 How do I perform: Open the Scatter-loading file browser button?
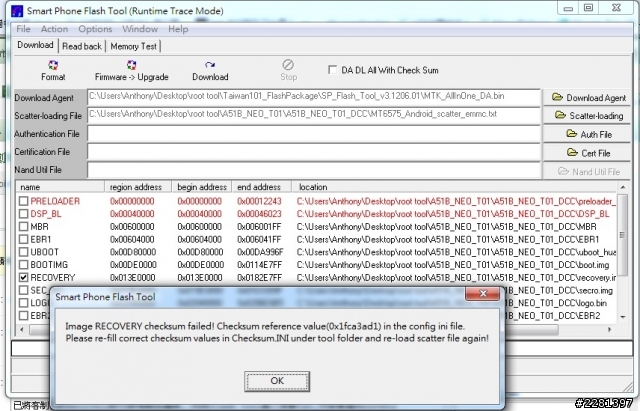pos(587,116)
